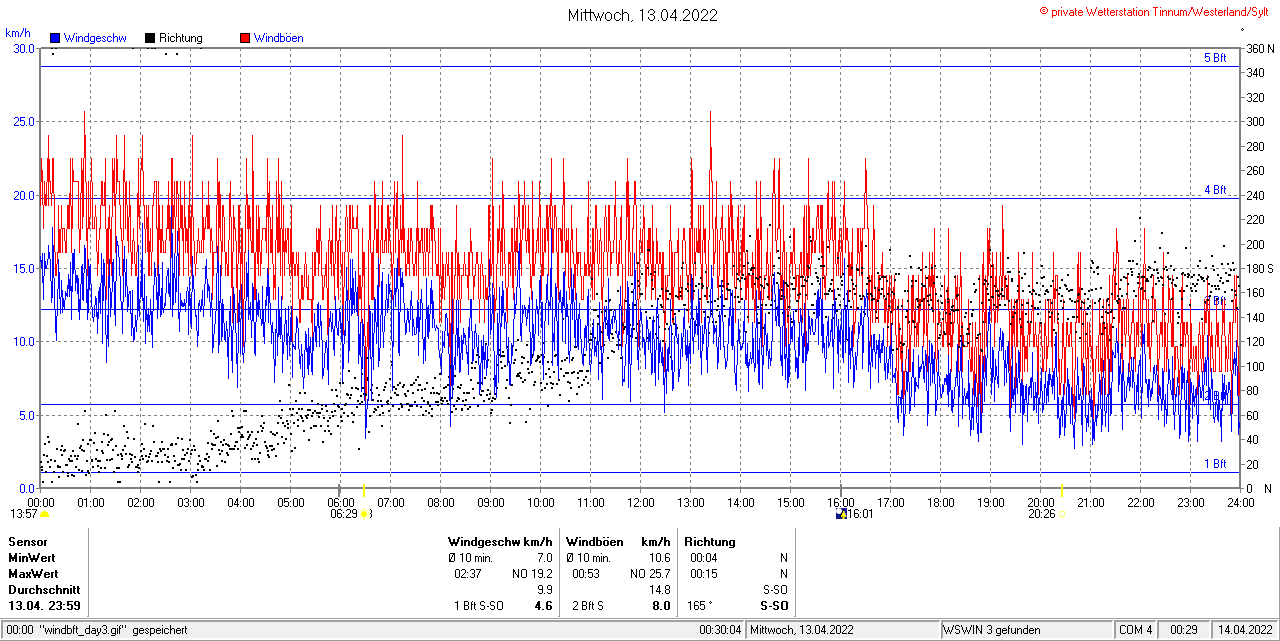The width and height of the screenshot is (1280, 641).
Task: Click the Windböen legend label at top
Action: [x=279, y=38]
